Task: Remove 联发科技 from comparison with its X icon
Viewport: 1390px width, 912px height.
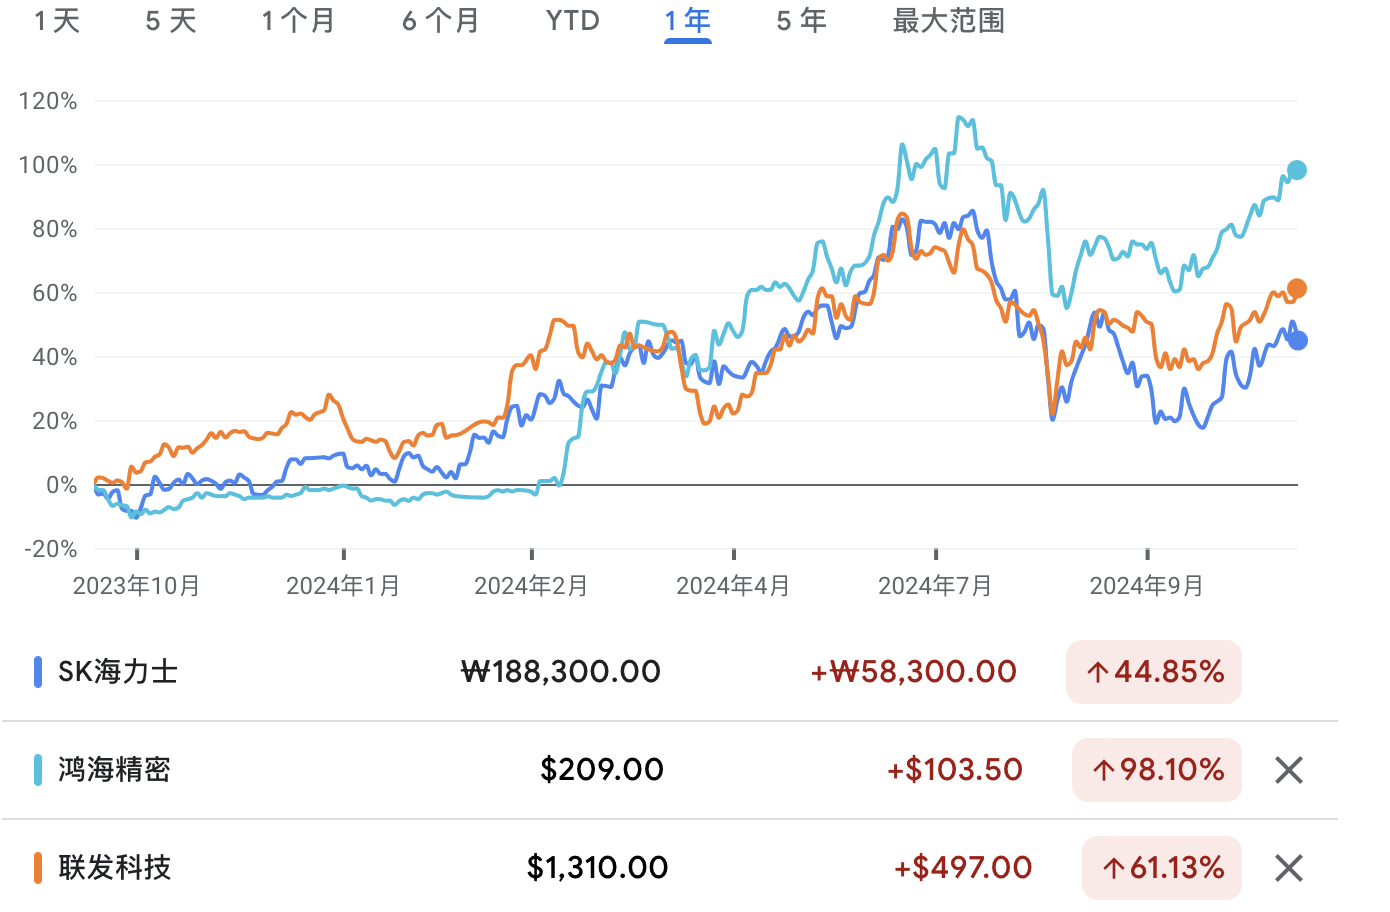Action: [x=1289, y=868]
